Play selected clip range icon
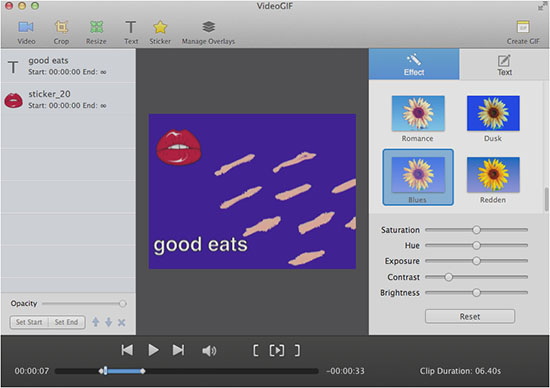Viewport: 550px width, 388px height. tap(277, 350)
